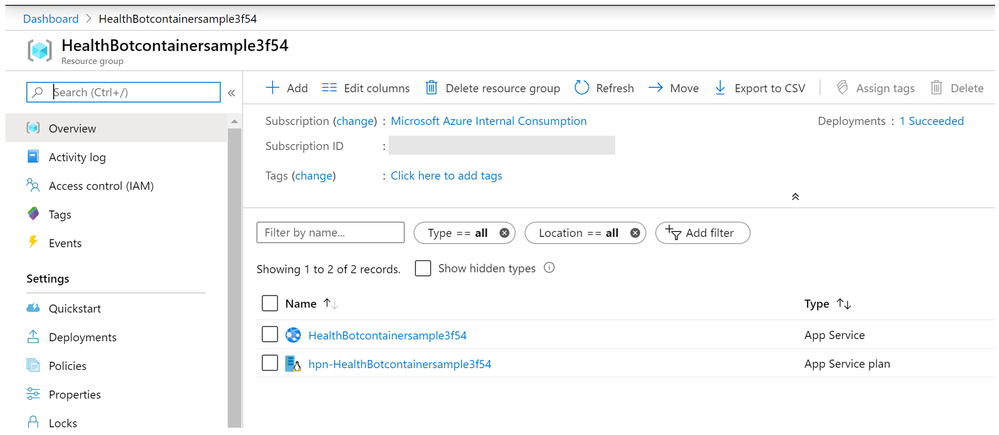Open Microsoft Azure Internal Consumption subscription link
Viewport: 999px width, 435px height.
489,121
